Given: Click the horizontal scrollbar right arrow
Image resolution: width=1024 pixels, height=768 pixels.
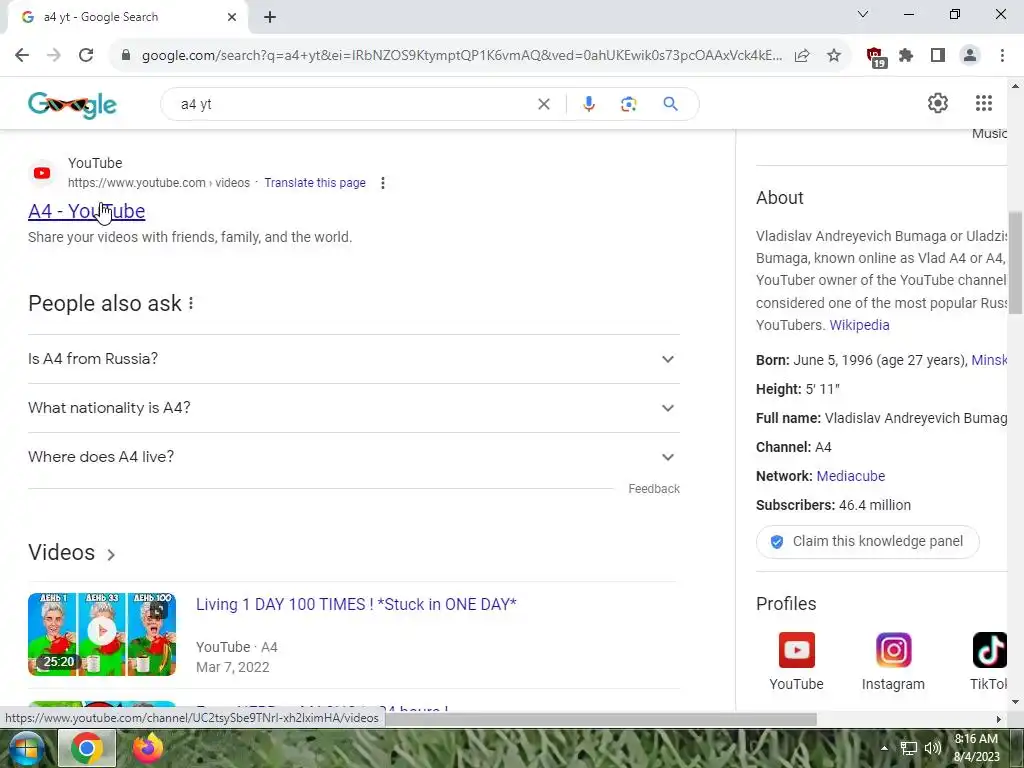Looking at the screenshot, I should (998, 719).
